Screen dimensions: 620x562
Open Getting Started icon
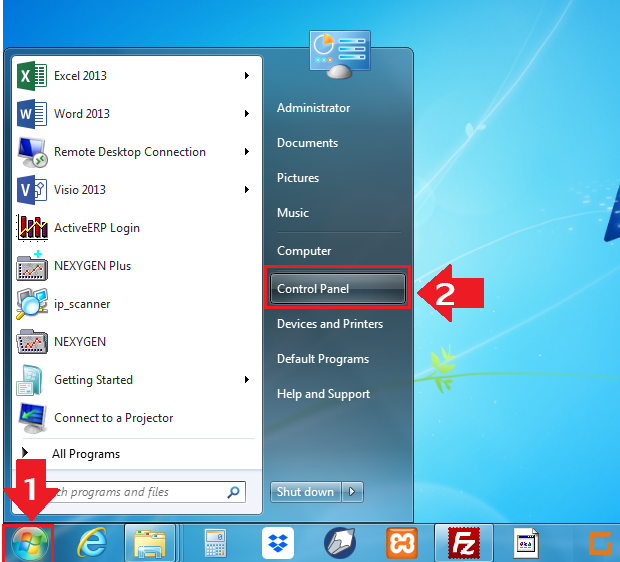(30, 380)
